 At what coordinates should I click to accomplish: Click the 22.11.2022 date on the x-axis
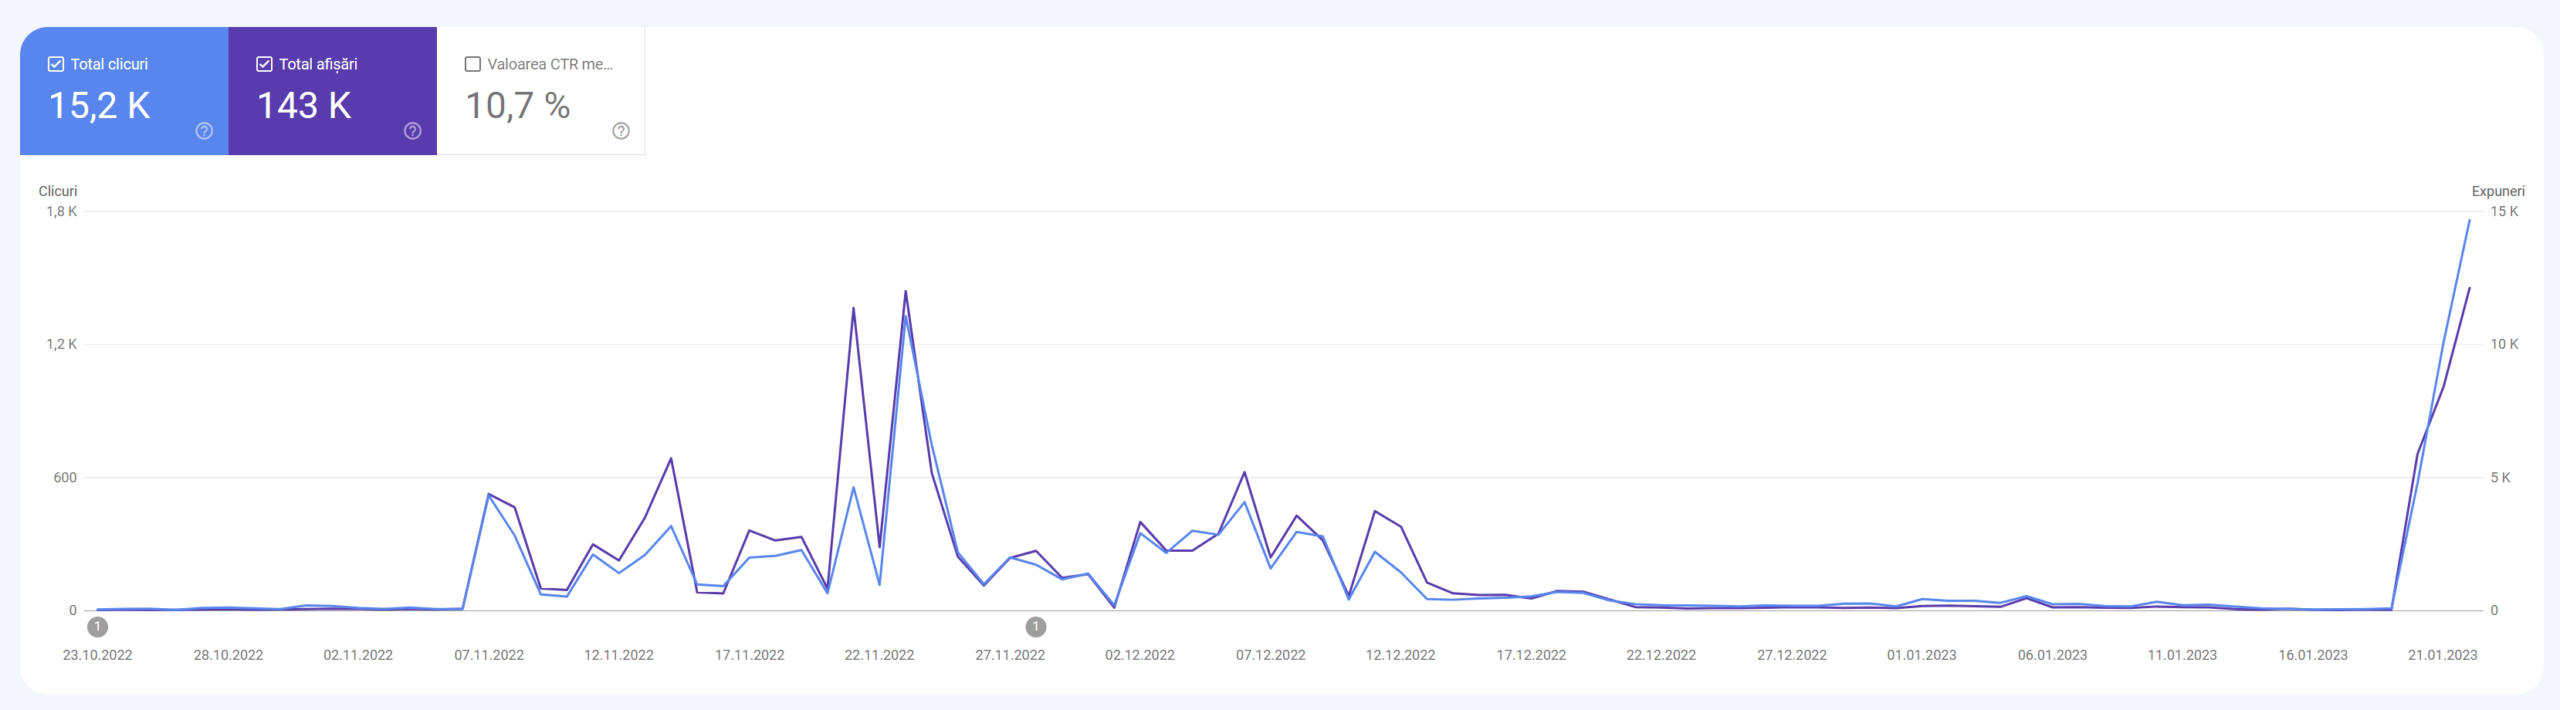point(879,655)
